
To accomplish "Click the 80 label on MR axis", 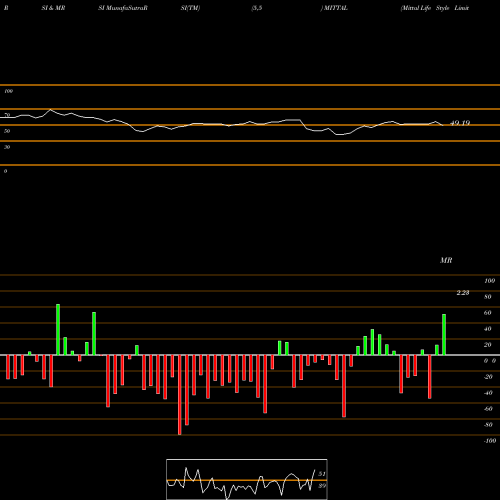I will (x=488, y=297).
